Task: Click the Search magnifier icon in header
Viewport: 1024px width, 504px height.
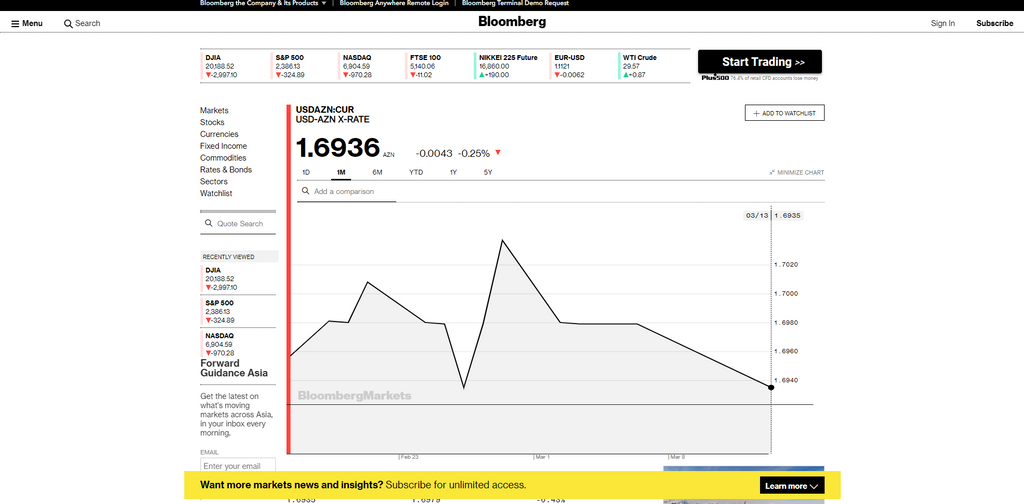Action: click(68, 24)
